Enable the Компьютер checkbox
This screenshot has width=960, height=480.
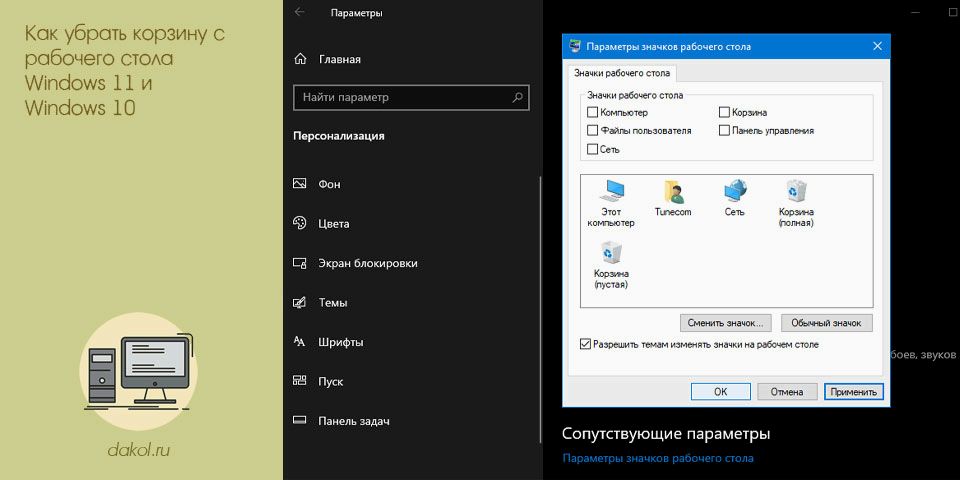pyautogui.click(x=592, y=112)
